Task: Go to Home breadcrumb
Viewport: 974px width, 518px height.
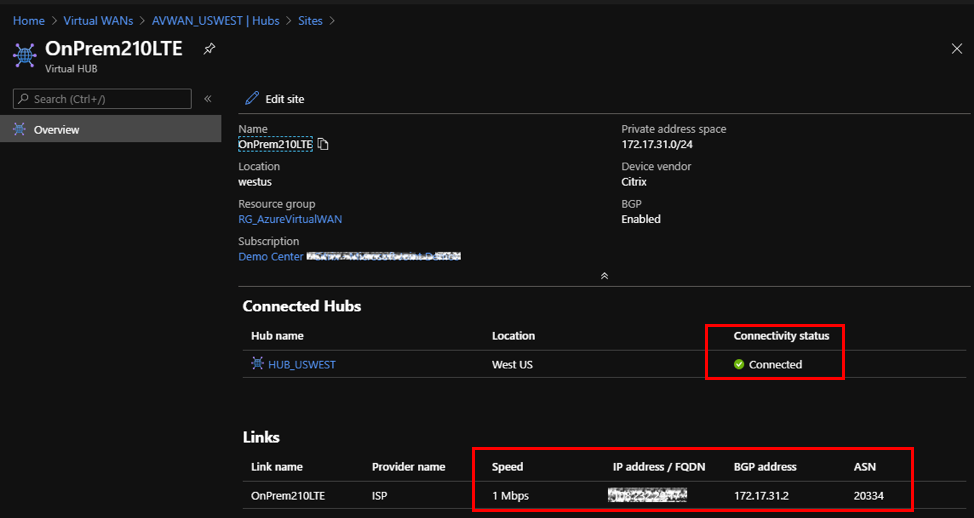Action: pos(29,20)
